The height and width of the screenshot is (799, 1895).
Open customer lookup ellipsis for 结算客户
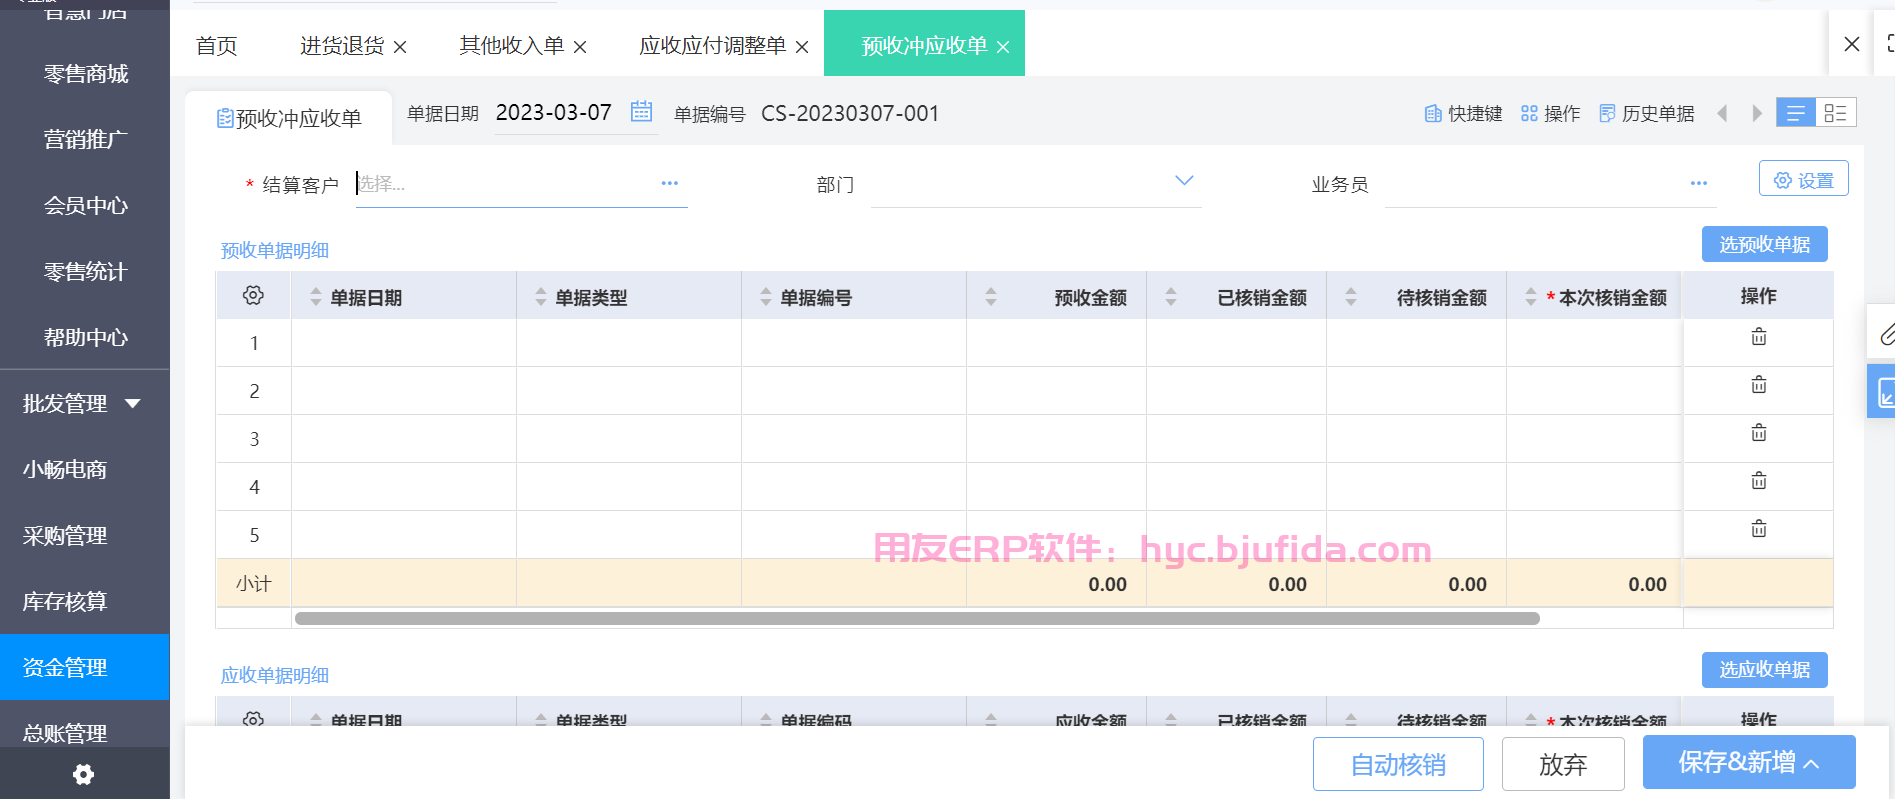pyautogui.click(x=670, y=183)
